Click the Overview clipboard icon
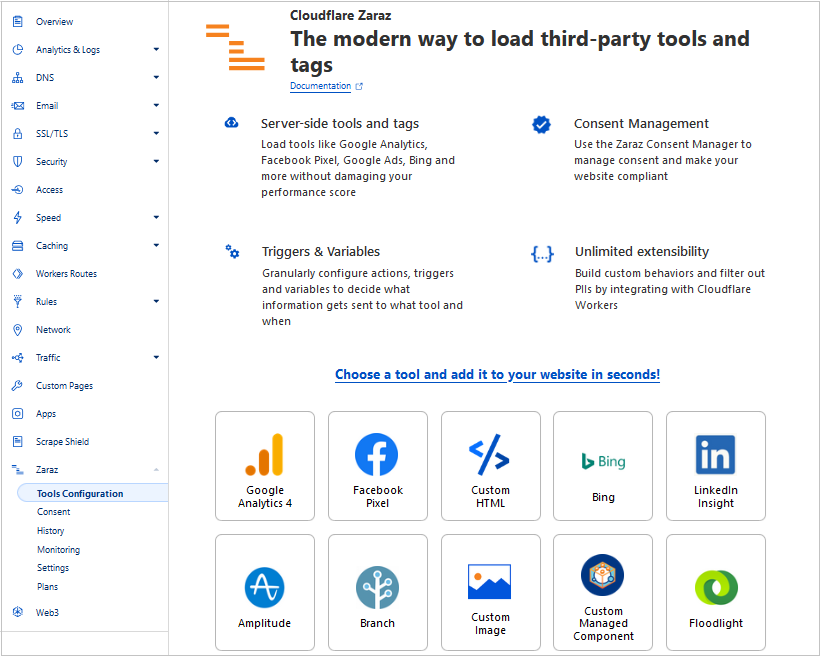The width and height of the screenshot is (820, 656). 18,21
